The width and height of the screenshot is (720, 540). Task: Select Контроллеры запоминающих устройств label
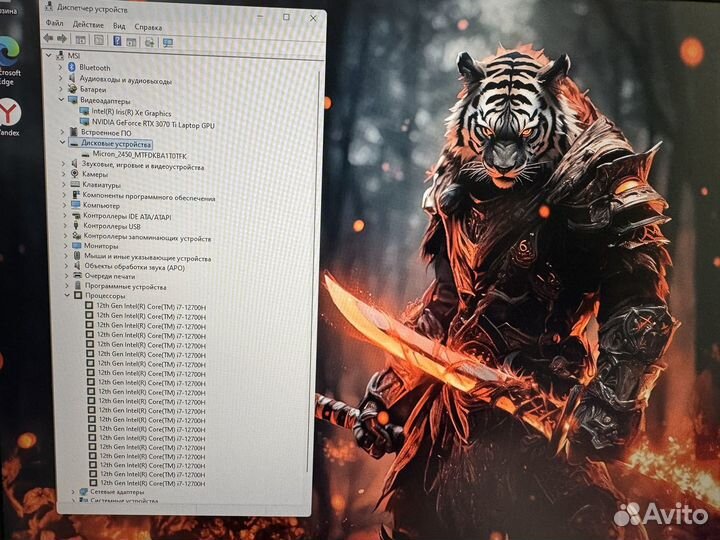click(x=147, y=238)
